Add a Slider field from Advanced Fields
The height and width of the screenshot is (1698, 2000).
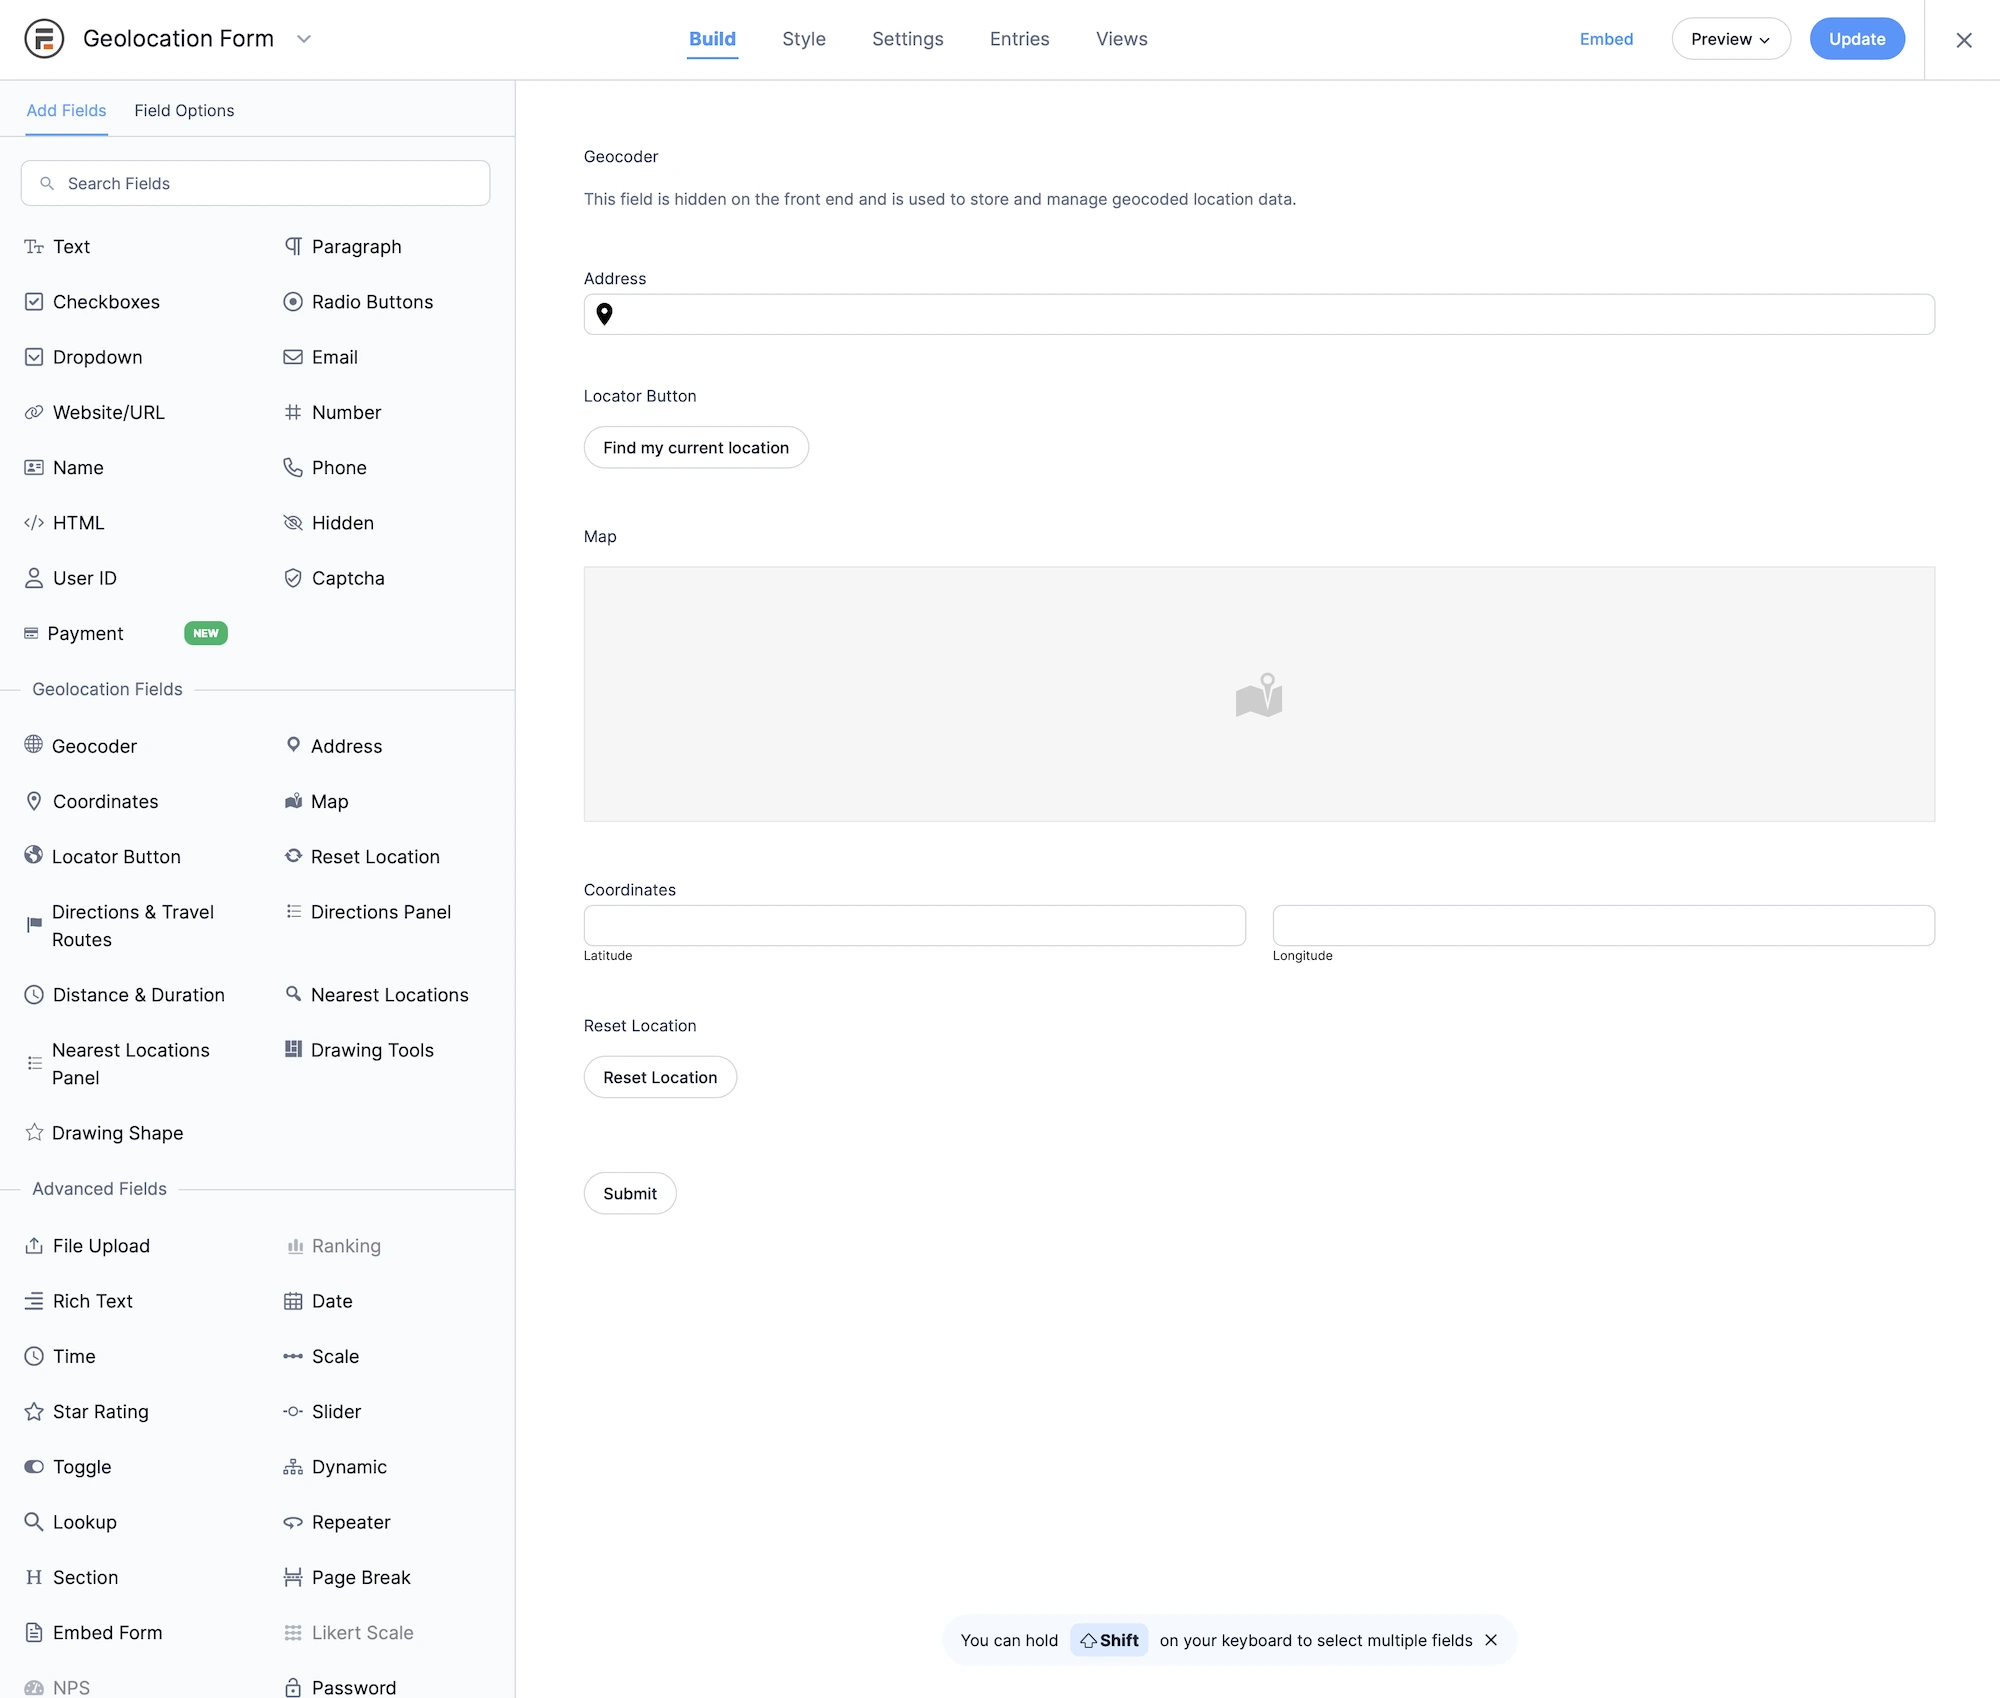tap(336, 1412)
